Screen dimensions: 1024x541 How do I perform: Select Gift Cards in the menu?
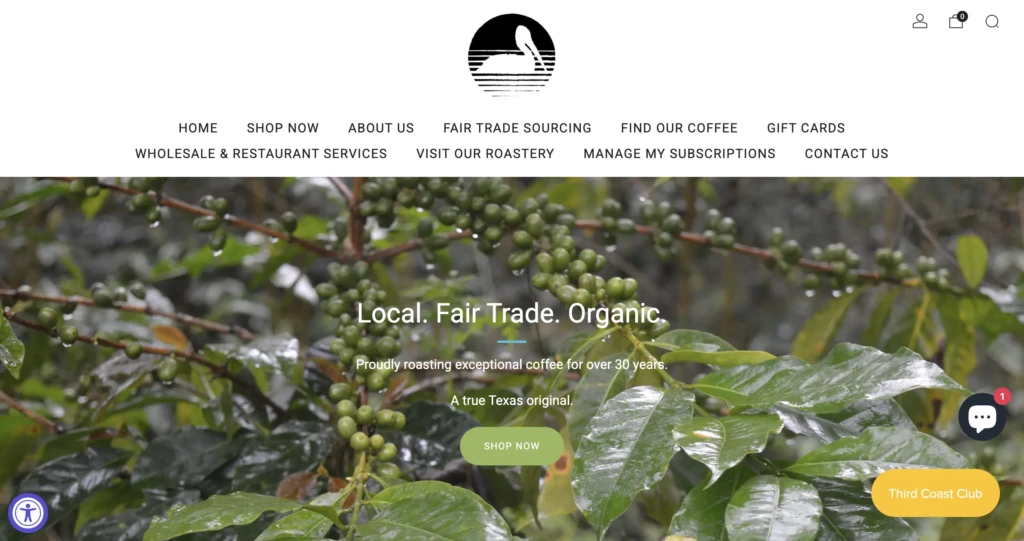(806, 128)
